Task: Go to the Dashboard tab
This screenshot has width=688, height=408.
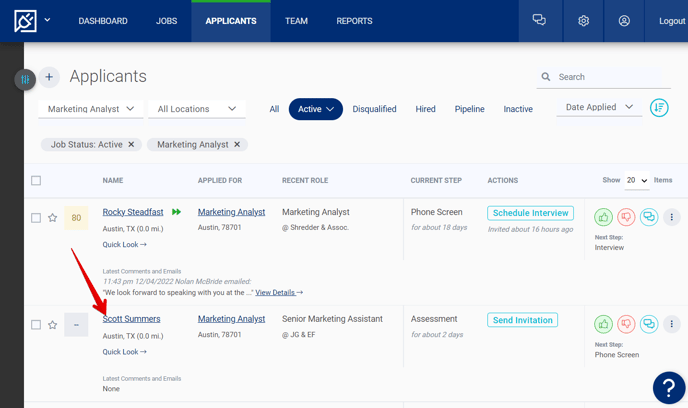Action: [103, 21]
